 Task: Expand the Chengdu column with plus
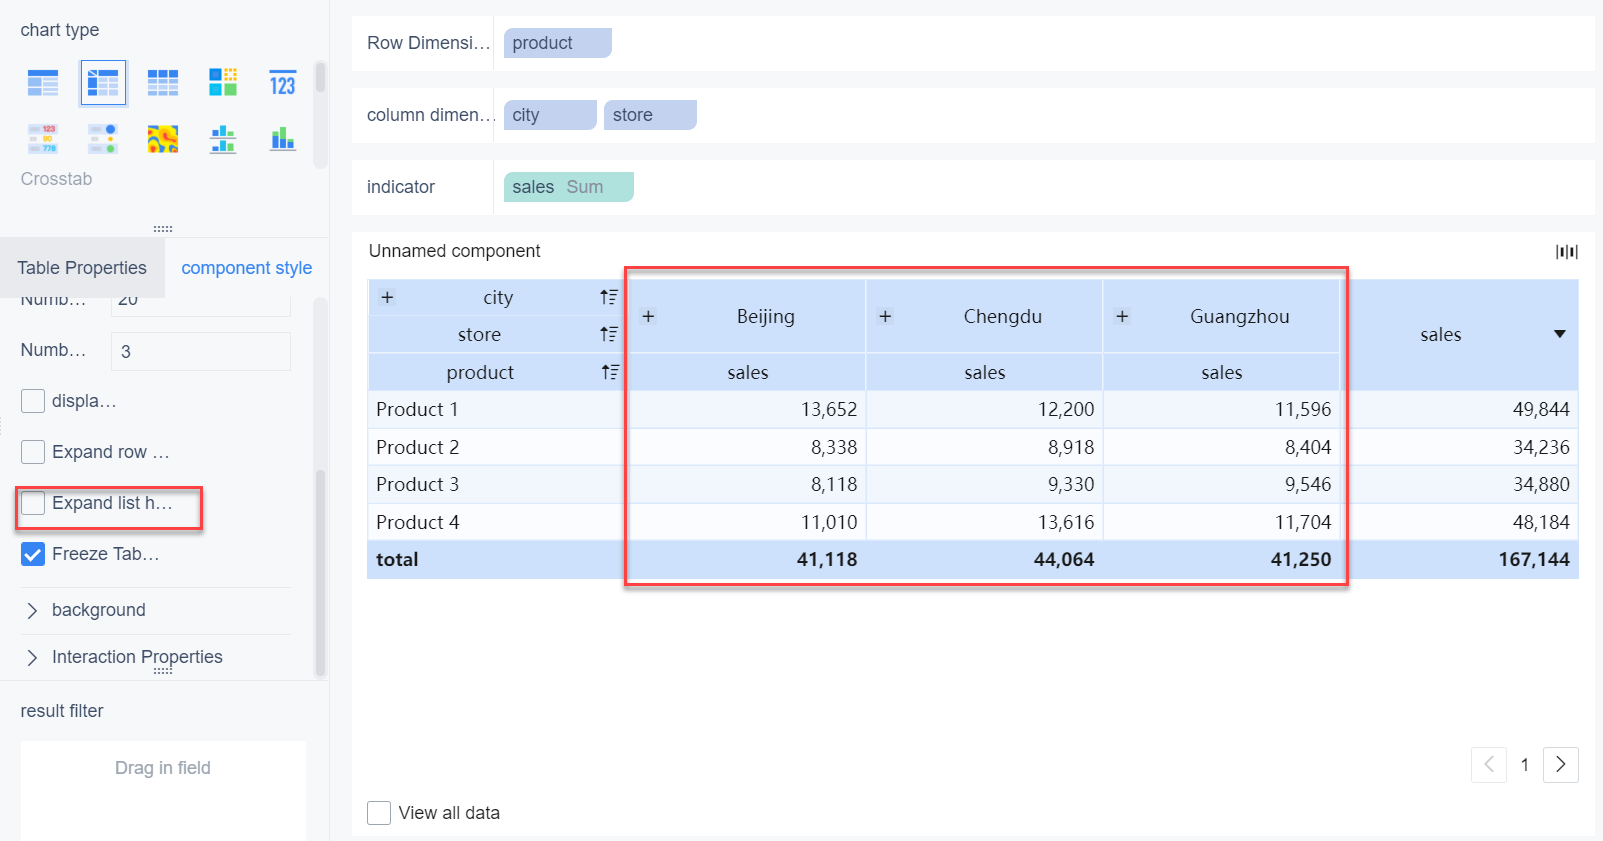tap(885, 316)
